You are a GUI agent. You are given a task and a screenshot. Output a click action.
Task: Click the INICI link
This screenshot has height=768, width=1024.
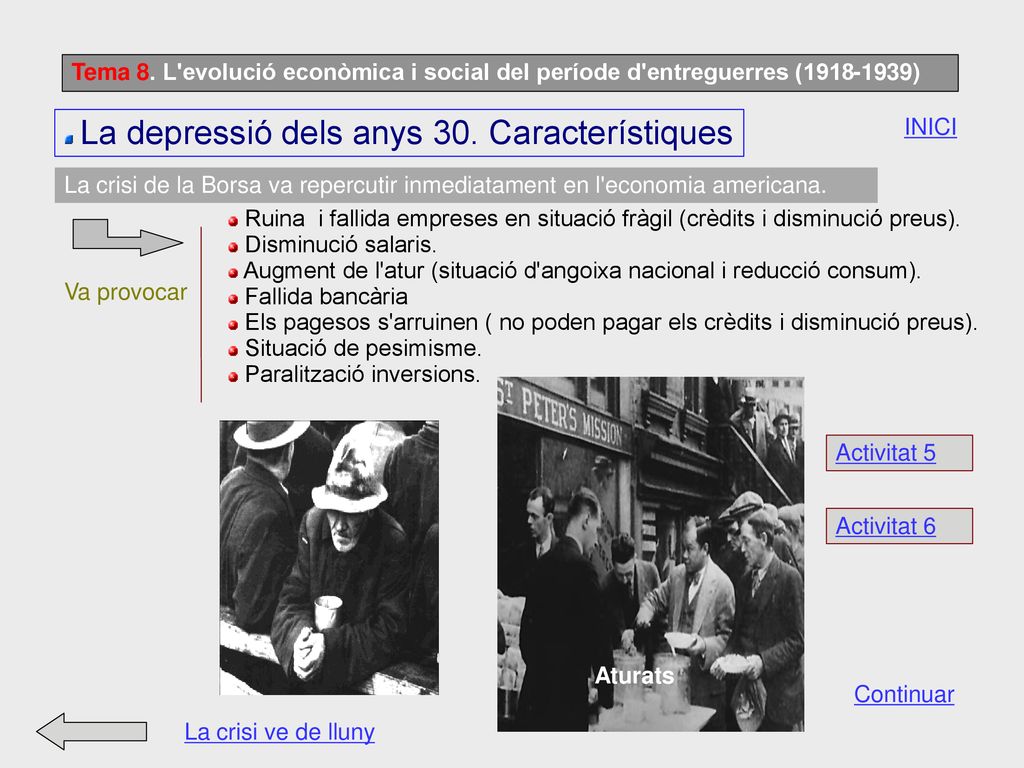point(930,127)
